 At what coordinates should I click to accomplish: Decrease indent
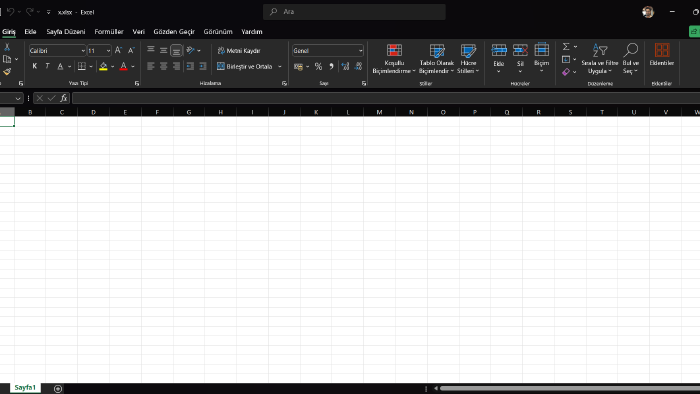pos(190,66)
